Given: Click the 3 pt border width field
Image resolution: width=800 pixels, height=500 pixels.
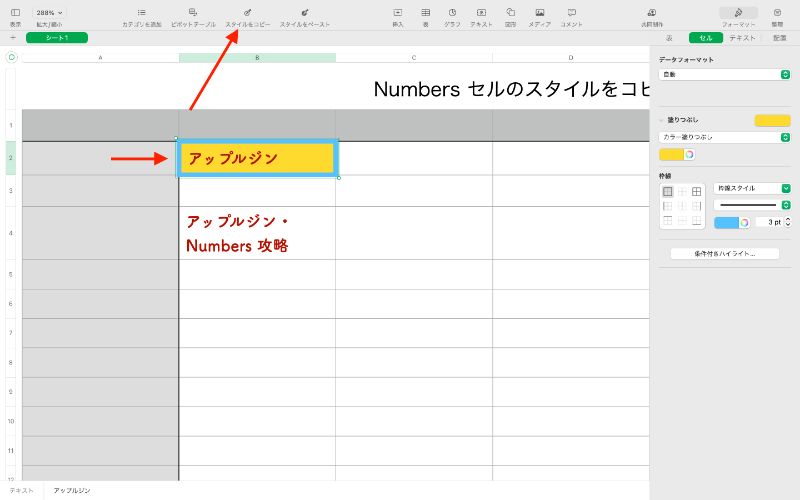Looking at the screenshot, I should coord(769,222).
